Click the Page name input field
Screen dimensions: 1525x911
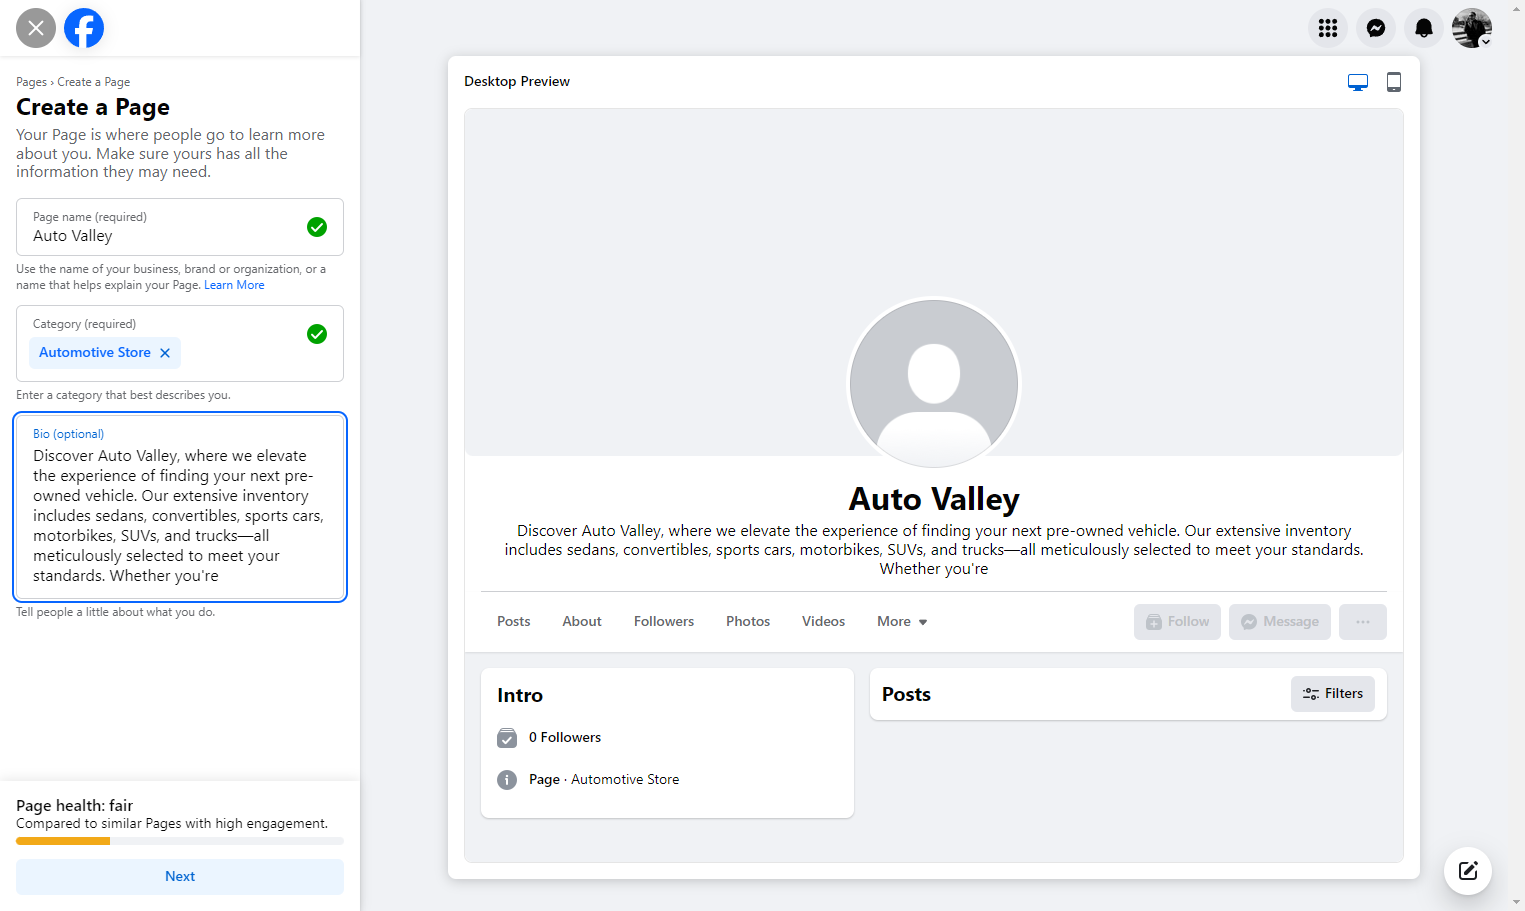[x=180, y=227]
